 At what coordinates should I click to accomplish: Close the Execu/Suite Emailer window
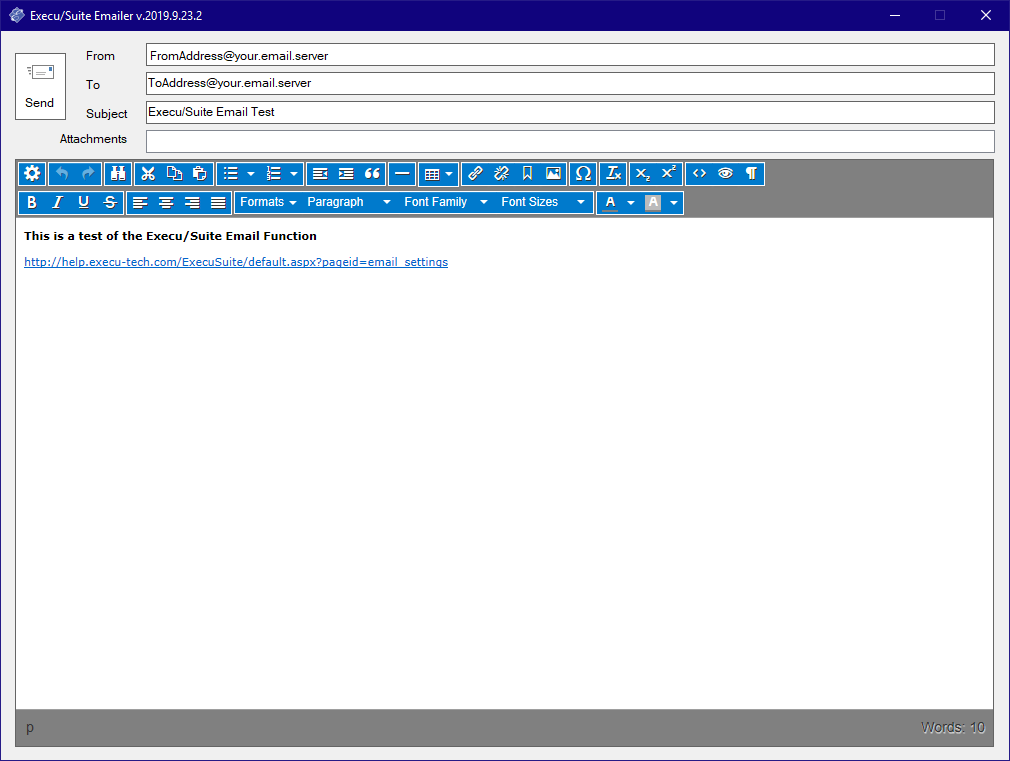[986, 15]
